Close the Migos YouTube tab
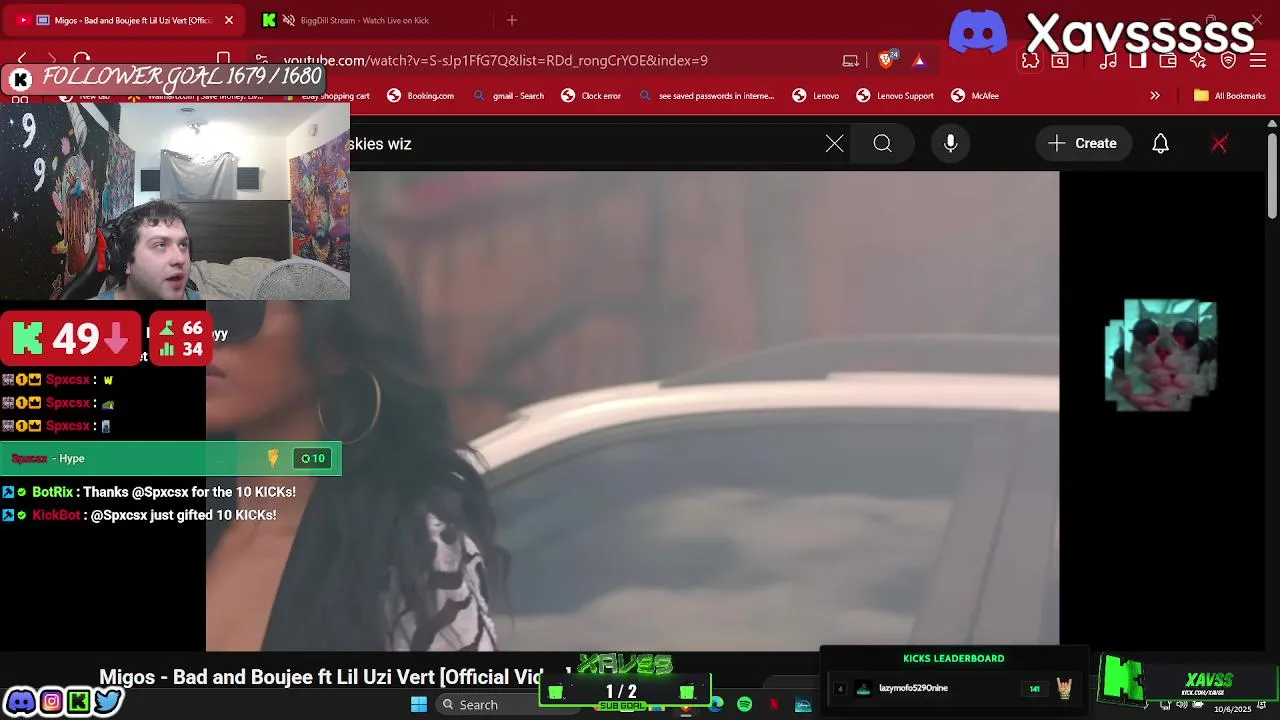 click(x=229, y=20)
